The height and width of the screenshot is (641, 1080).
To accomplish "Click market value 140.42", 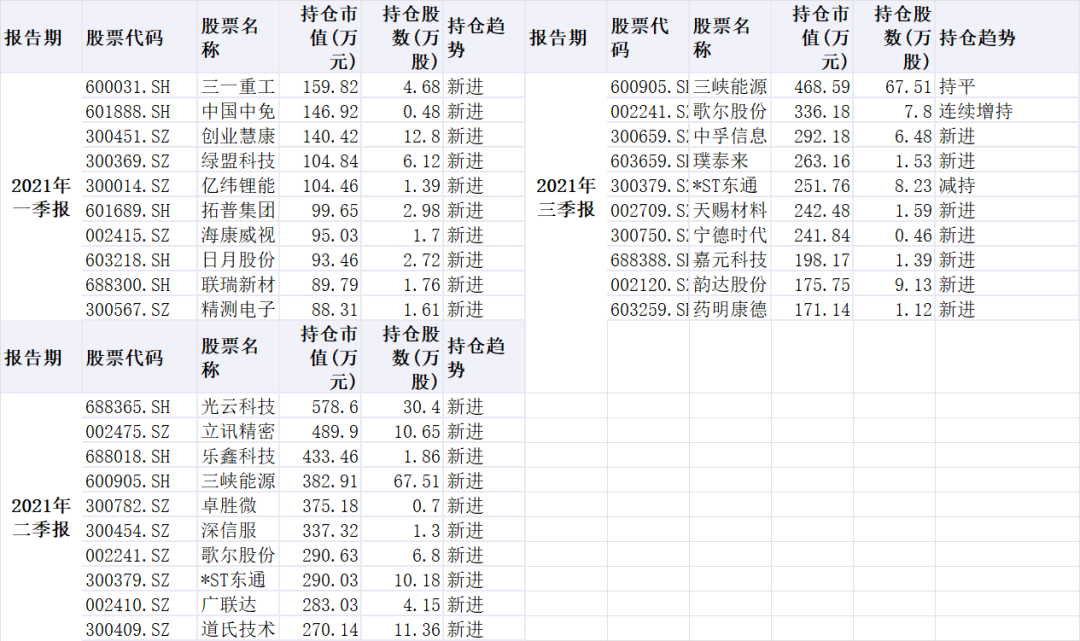I will tap(330, 136).
